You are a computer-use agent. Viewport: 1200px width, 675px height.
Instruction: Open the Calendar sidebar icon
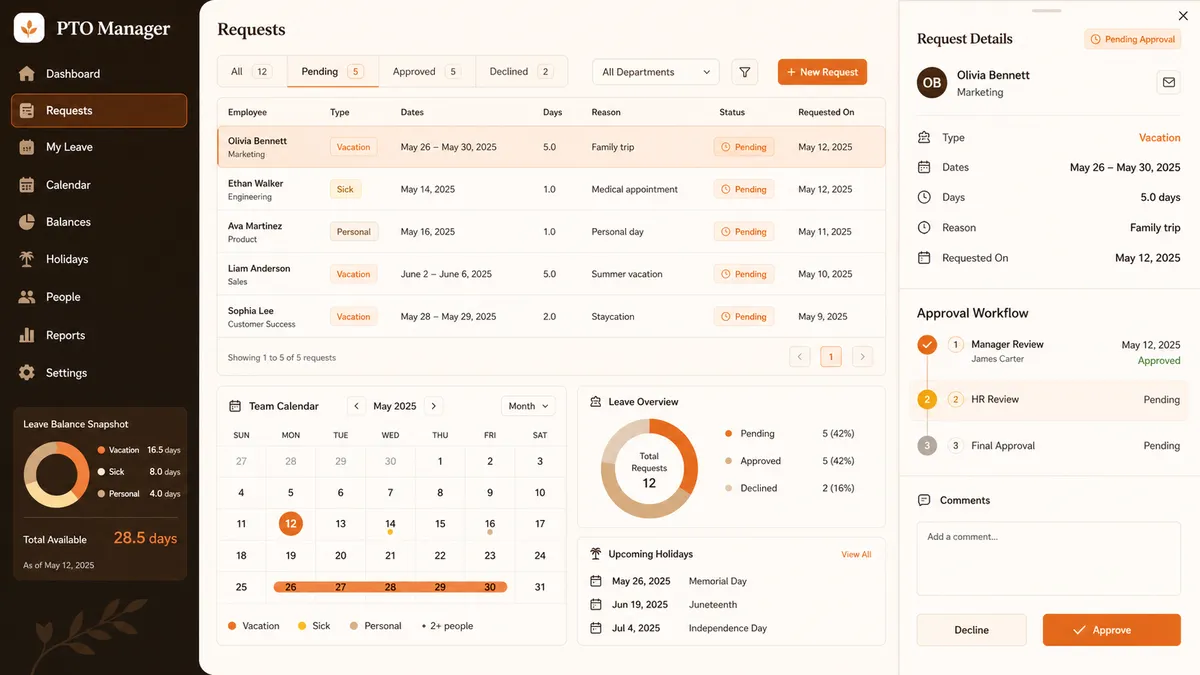click(27, 185)
